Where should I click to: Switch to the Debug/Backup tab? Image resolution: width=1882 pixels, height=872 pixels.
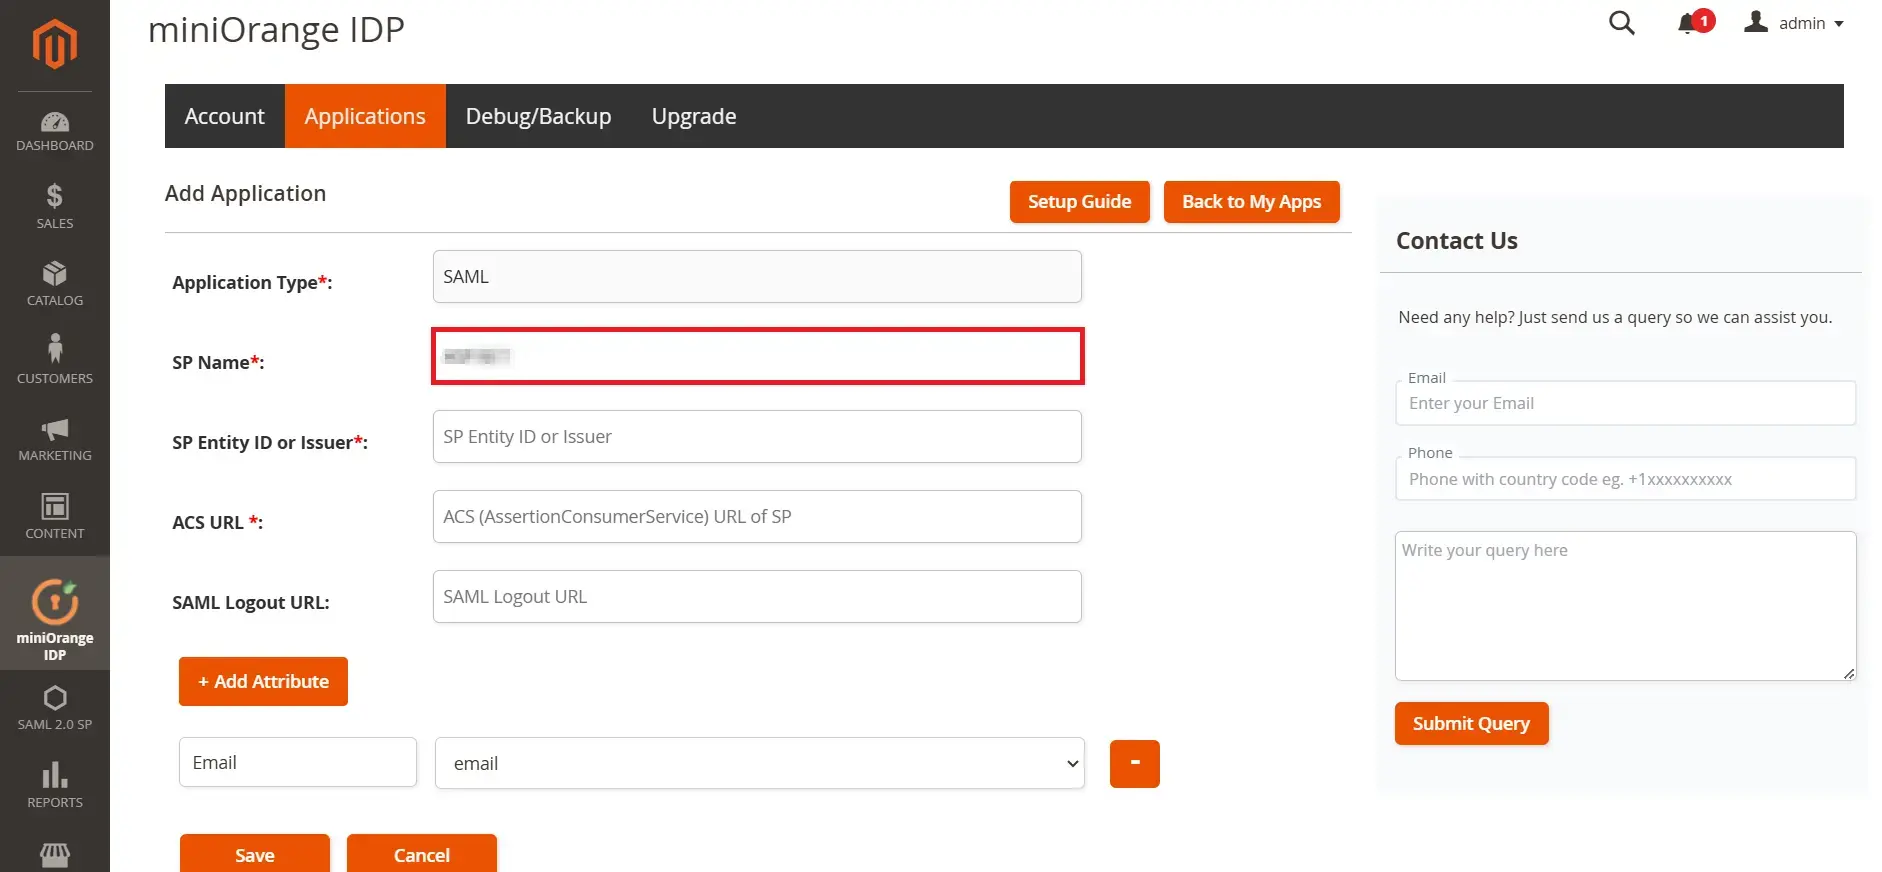pyautogui.click(x=538, y=116)
